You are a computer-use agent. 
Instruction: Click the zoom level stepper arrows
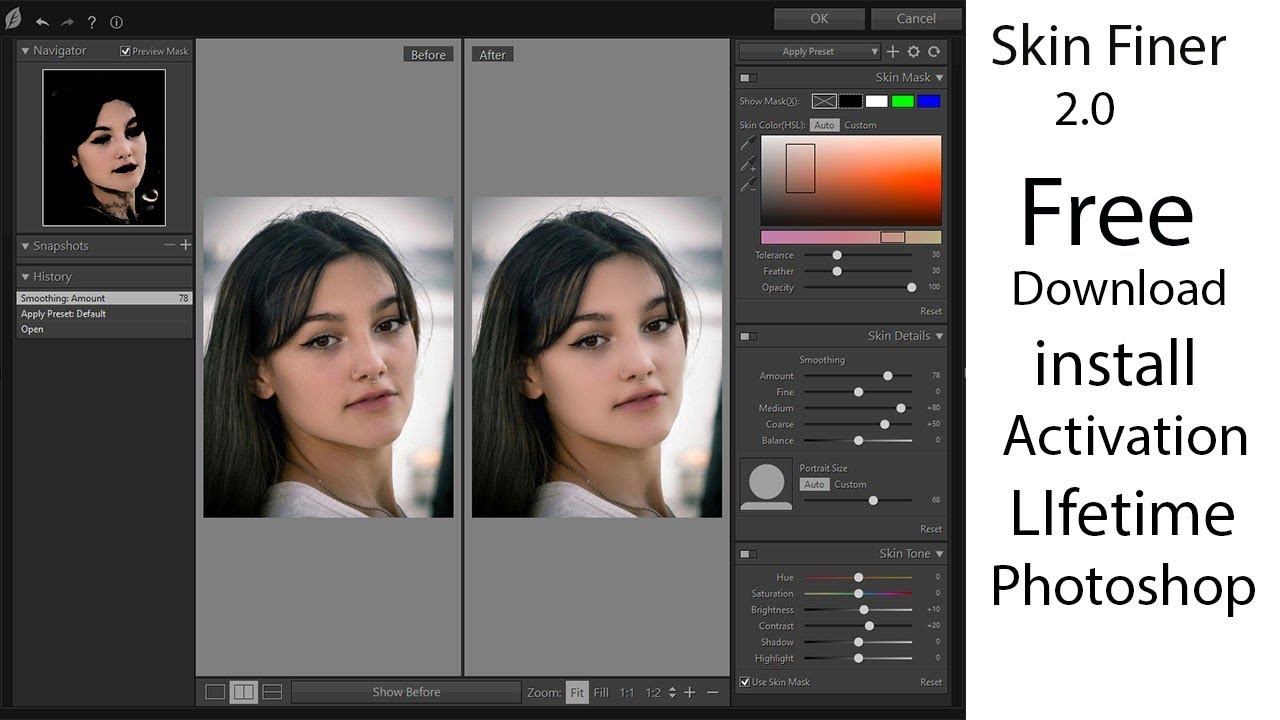[x=672, y=692]
